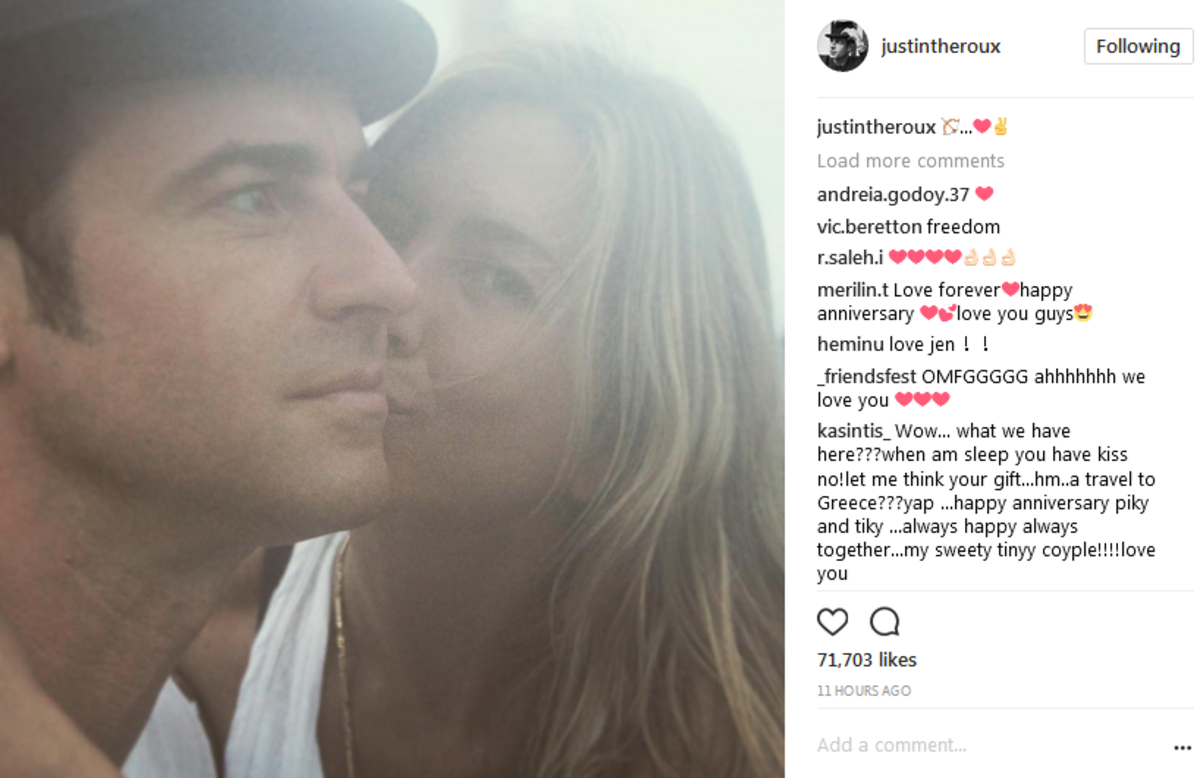
Task: Open kasintis_ commenter profile
Action: 853,431
